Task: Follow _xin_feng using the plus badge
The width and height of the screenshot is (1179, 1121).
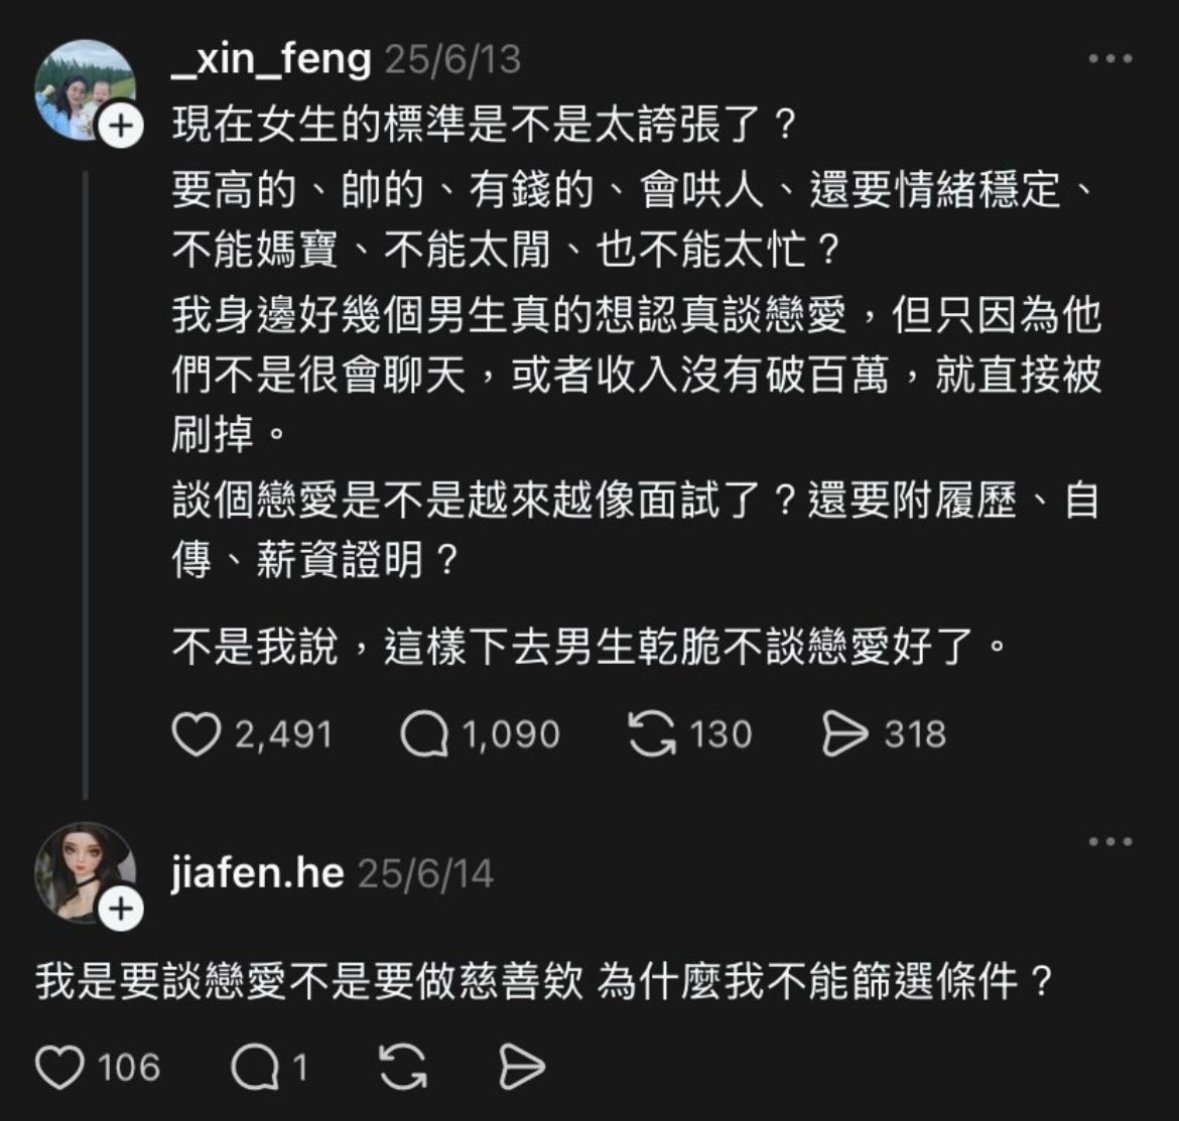Action: (x=120, y=127)
